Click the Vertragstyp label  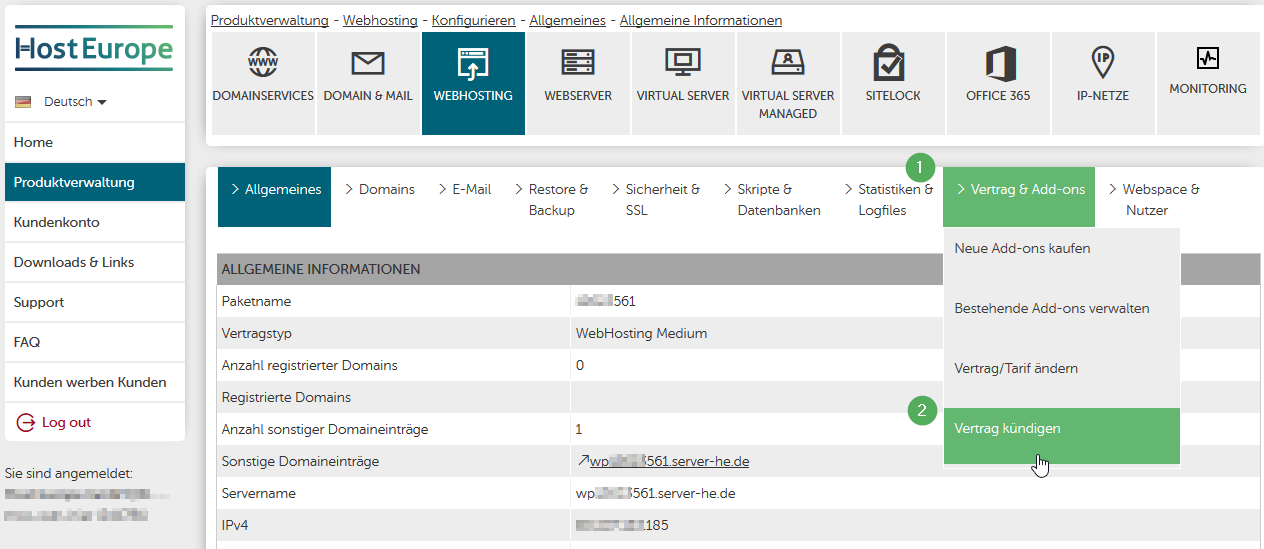pos(257,333)
